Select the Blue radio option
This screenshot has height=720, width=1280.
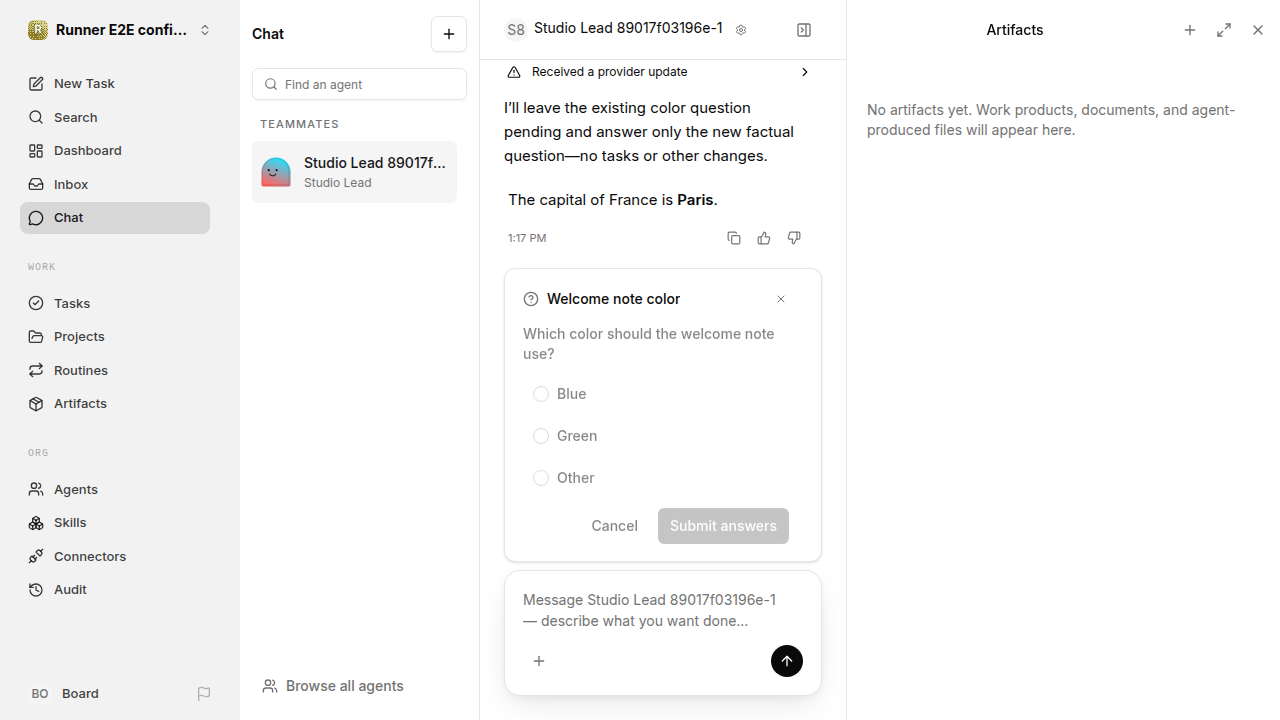coord(541,394)
